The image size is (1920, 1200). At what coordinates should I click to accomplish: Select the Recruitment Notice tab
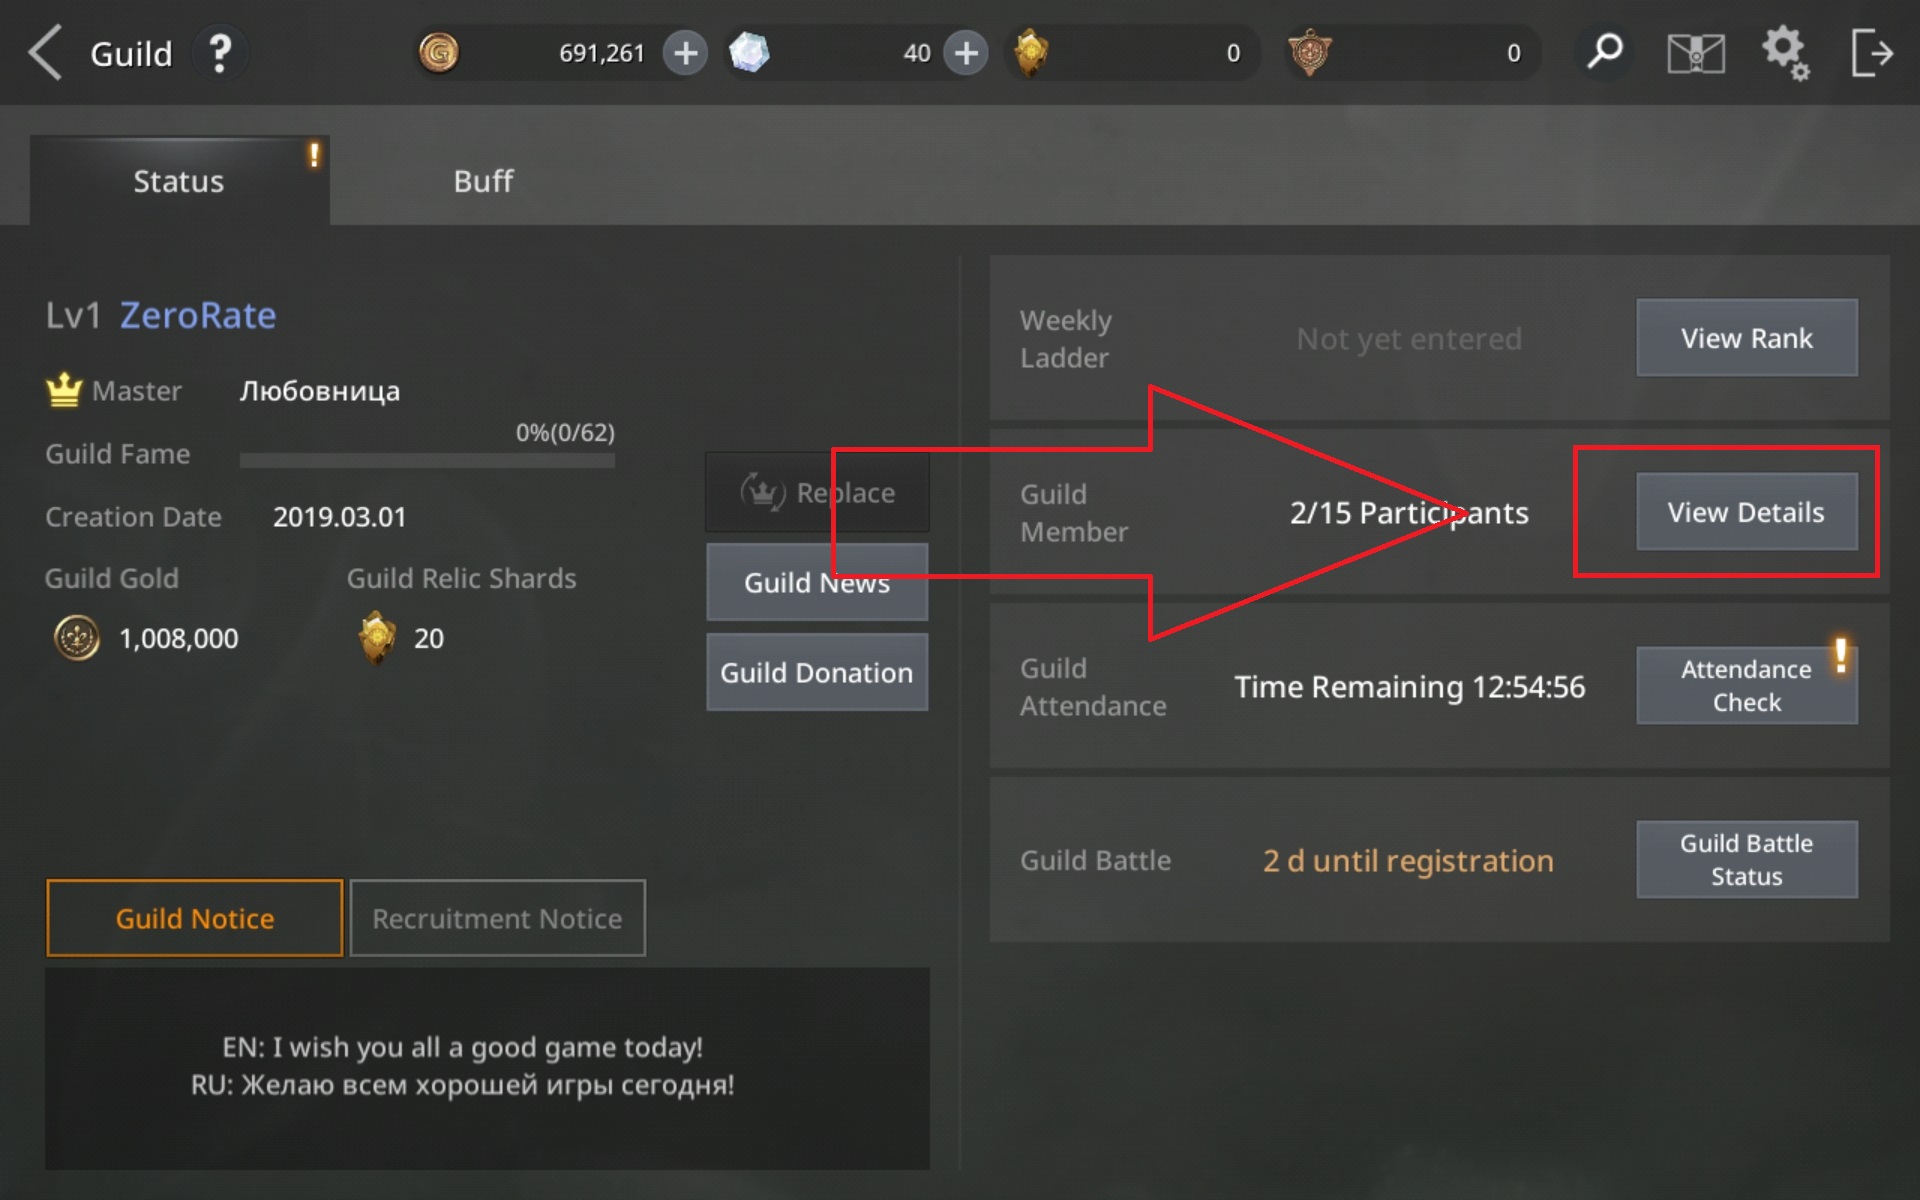click(497, 918)
